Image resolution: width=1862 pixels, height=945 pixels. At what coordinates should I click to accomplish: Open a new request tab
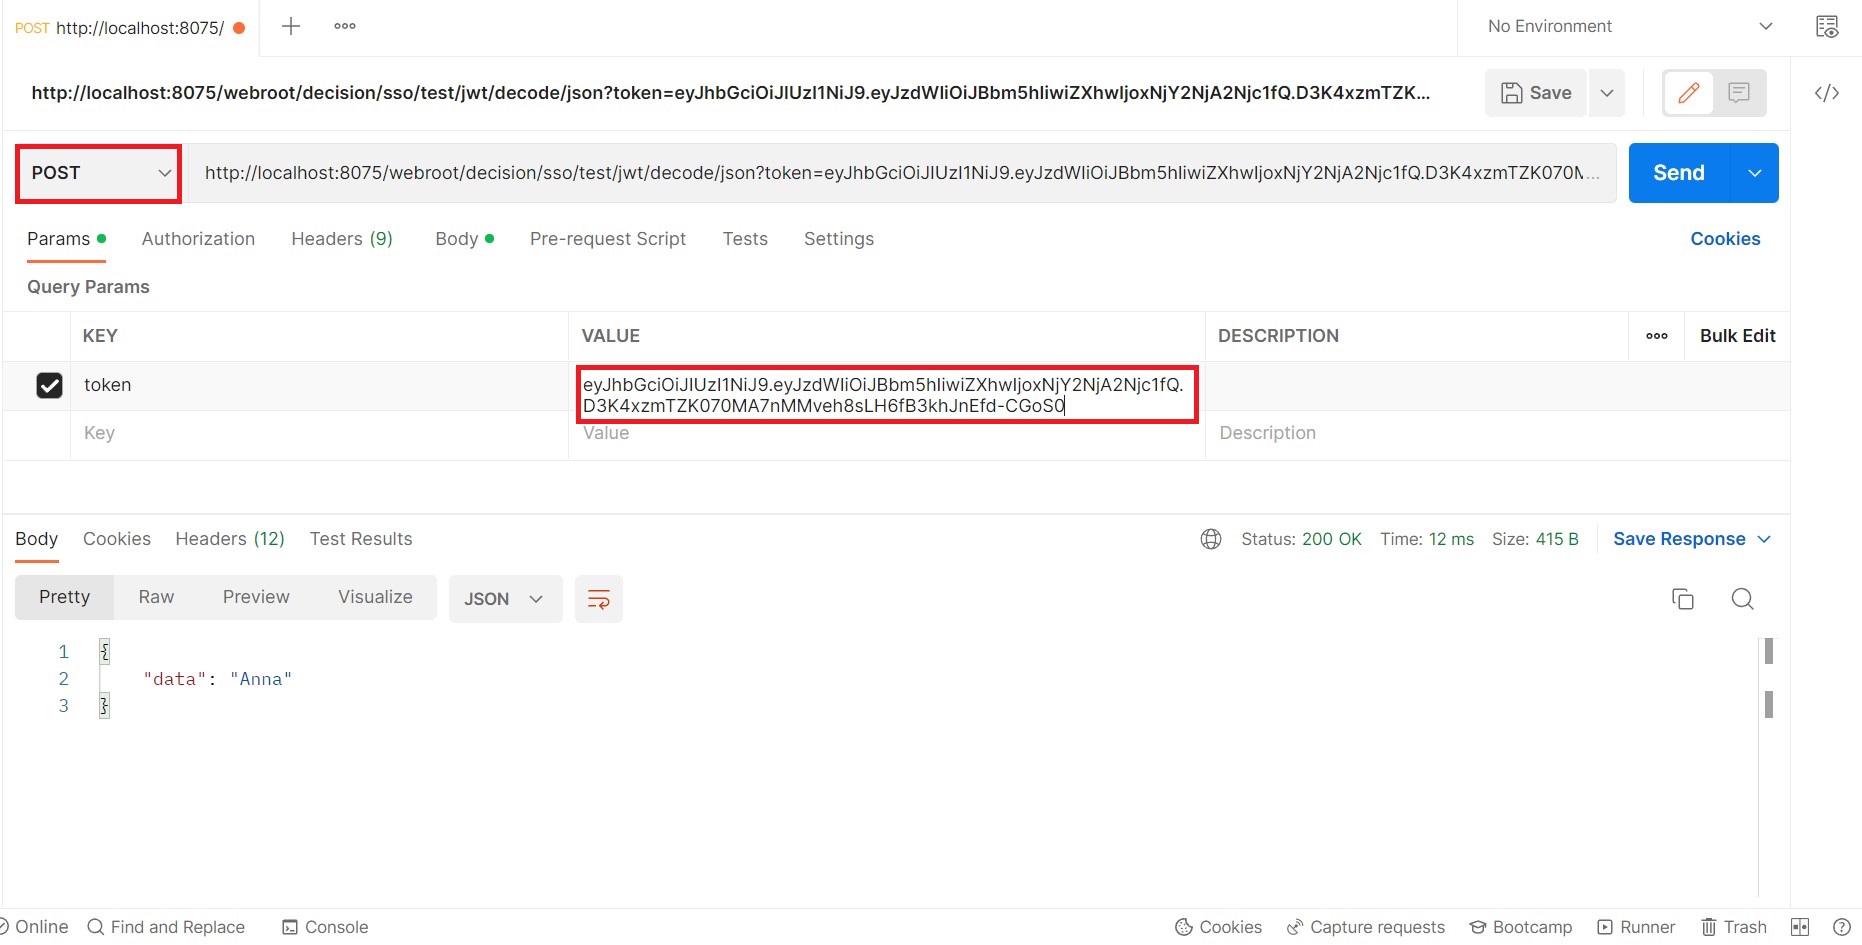291,27
